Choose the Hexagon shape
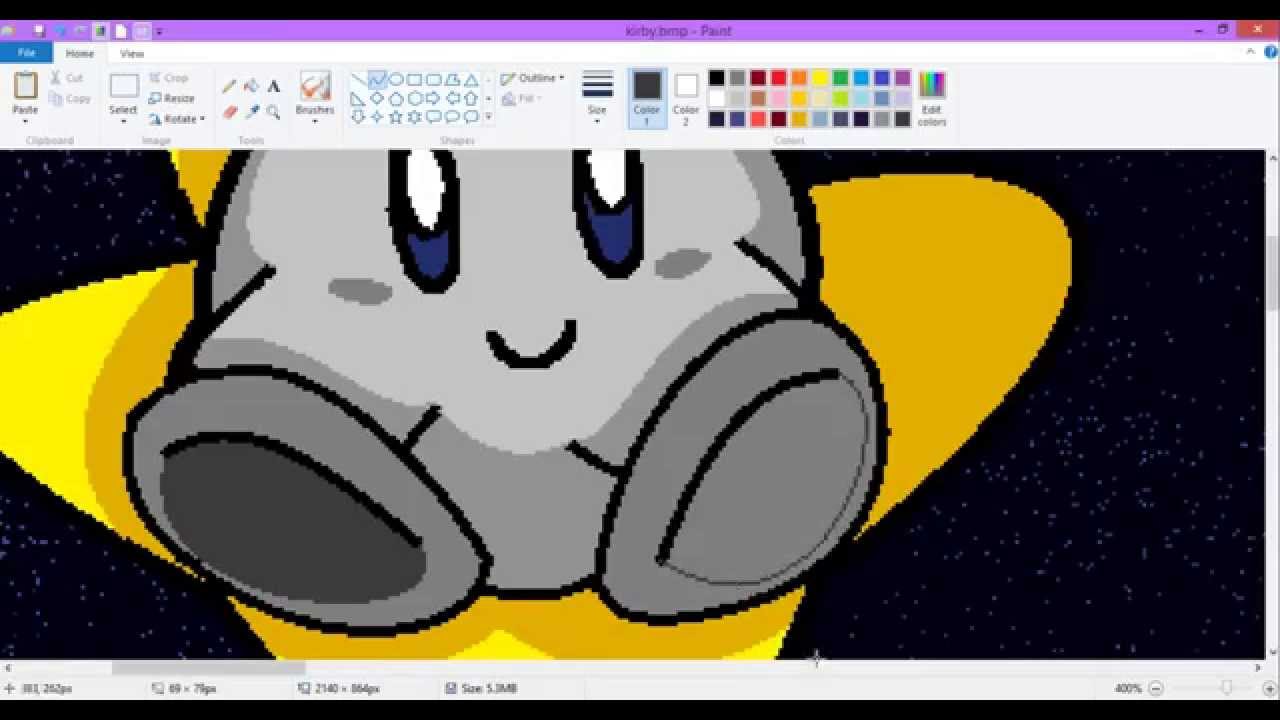Screen dimensions: 1280x720 [414, 98]
